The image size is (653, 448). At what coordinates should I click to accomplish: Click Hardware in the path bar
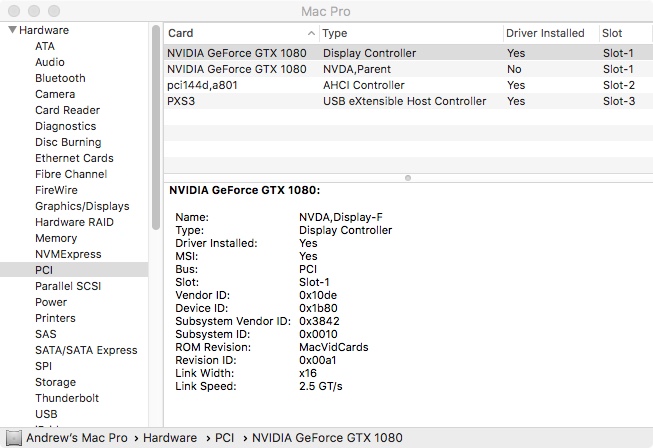click(170, 438)
